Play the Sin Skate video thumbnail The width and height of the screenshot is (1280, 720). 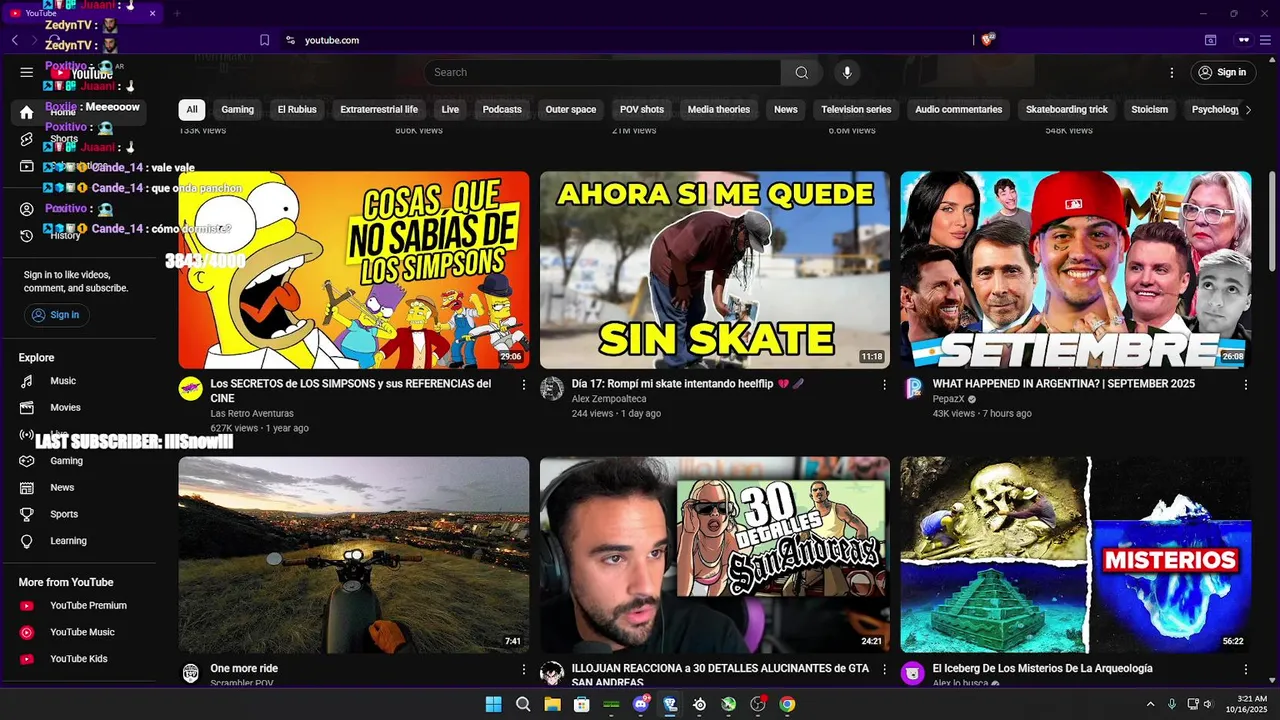coord(715,270)
